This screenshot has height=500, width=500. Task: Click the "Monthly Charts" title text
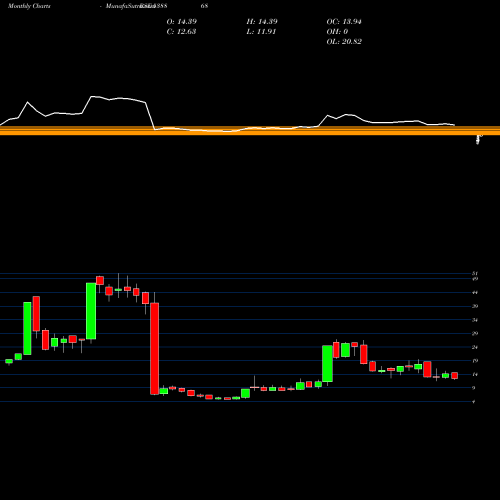(29, 6)
